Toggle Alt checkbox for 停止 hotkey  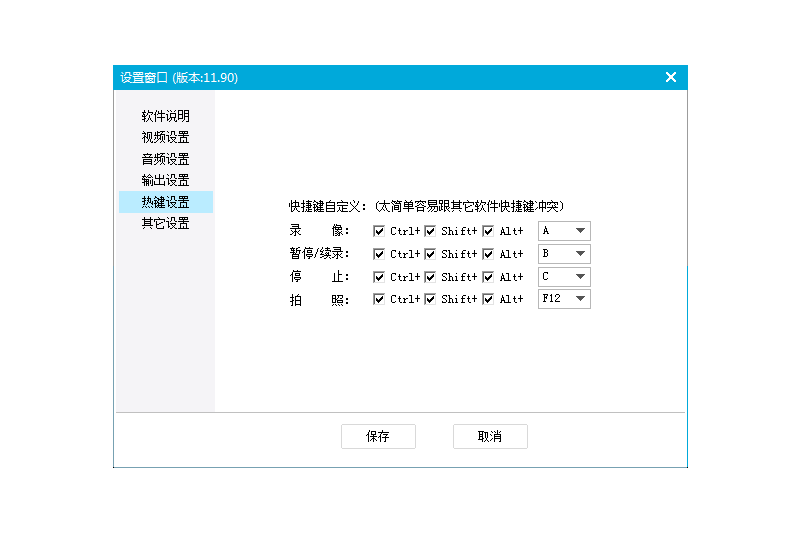point(488,277)
